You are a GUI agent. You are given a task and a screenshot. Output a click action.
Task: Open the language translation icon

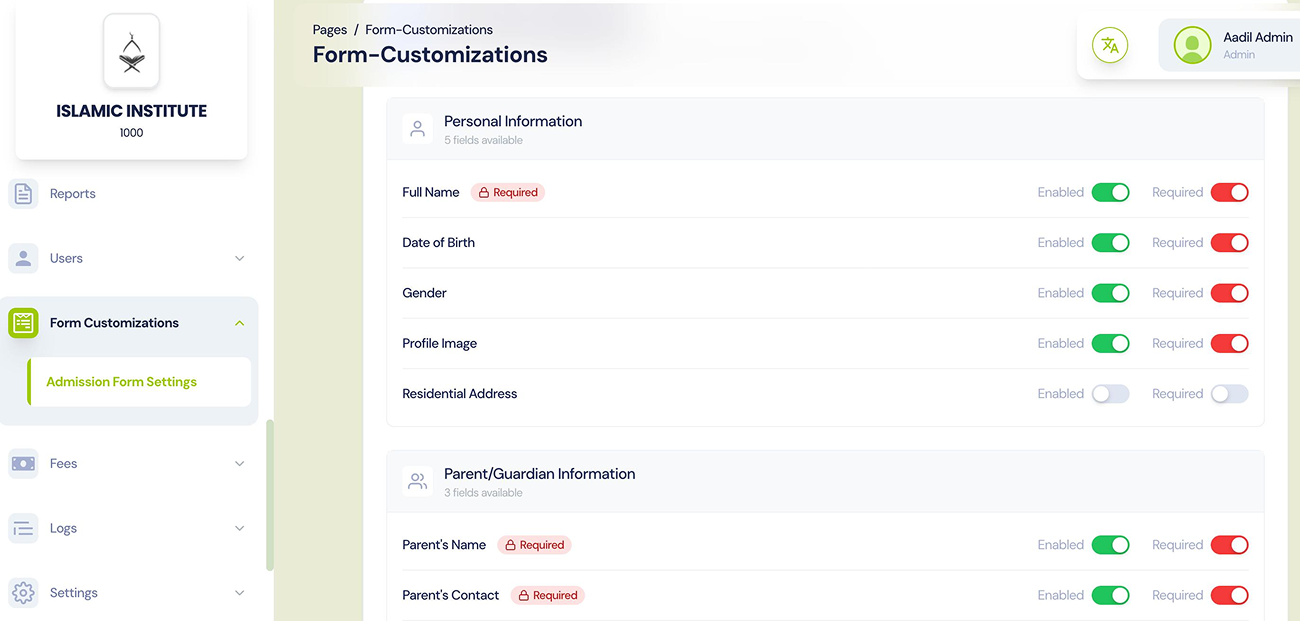click(1109, 45)
